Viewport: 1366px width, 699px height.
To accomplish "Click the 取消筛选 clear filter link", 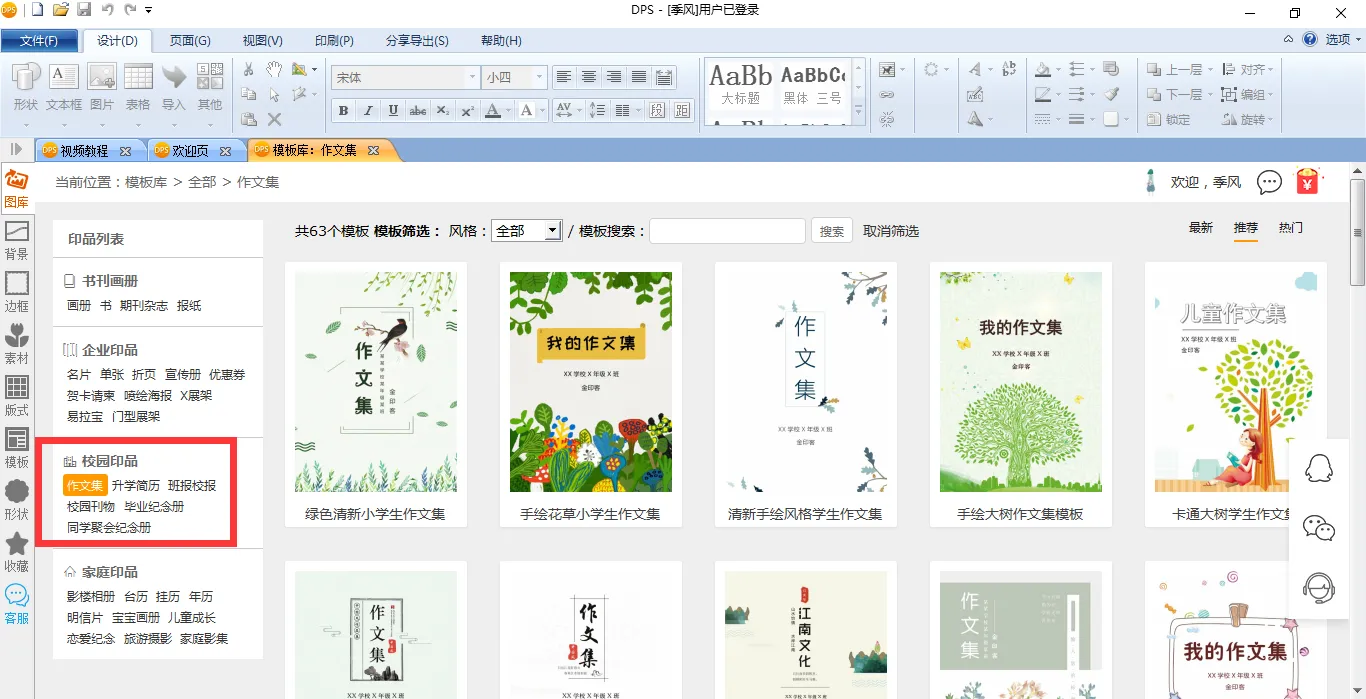I will pyautogui.click(x=891, y=231).
